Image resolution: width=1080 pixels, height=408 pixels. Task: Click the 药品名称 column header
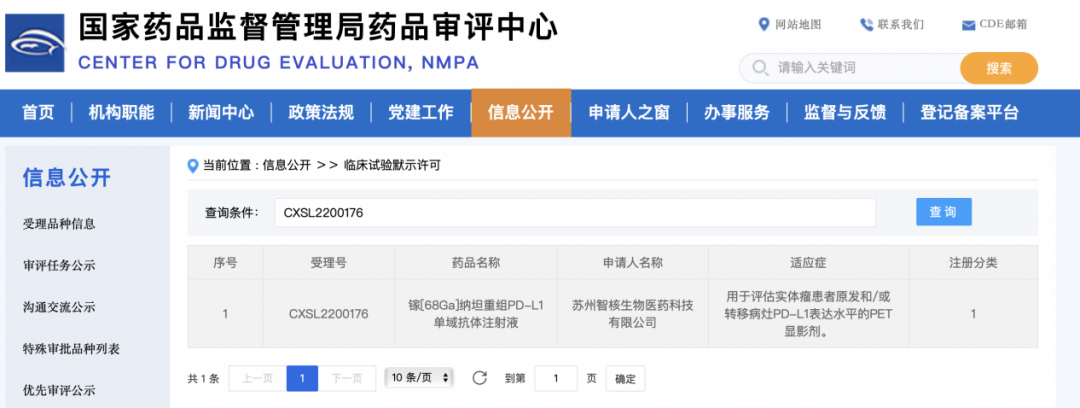[476, 263]
